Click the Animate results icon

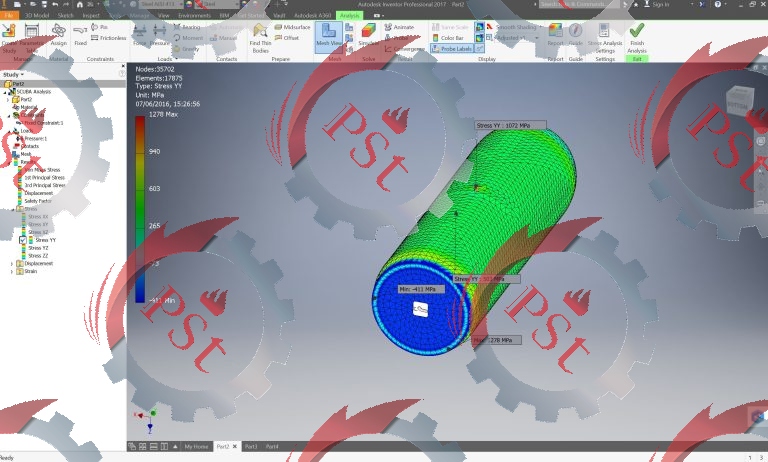click(x=401, y=27)
